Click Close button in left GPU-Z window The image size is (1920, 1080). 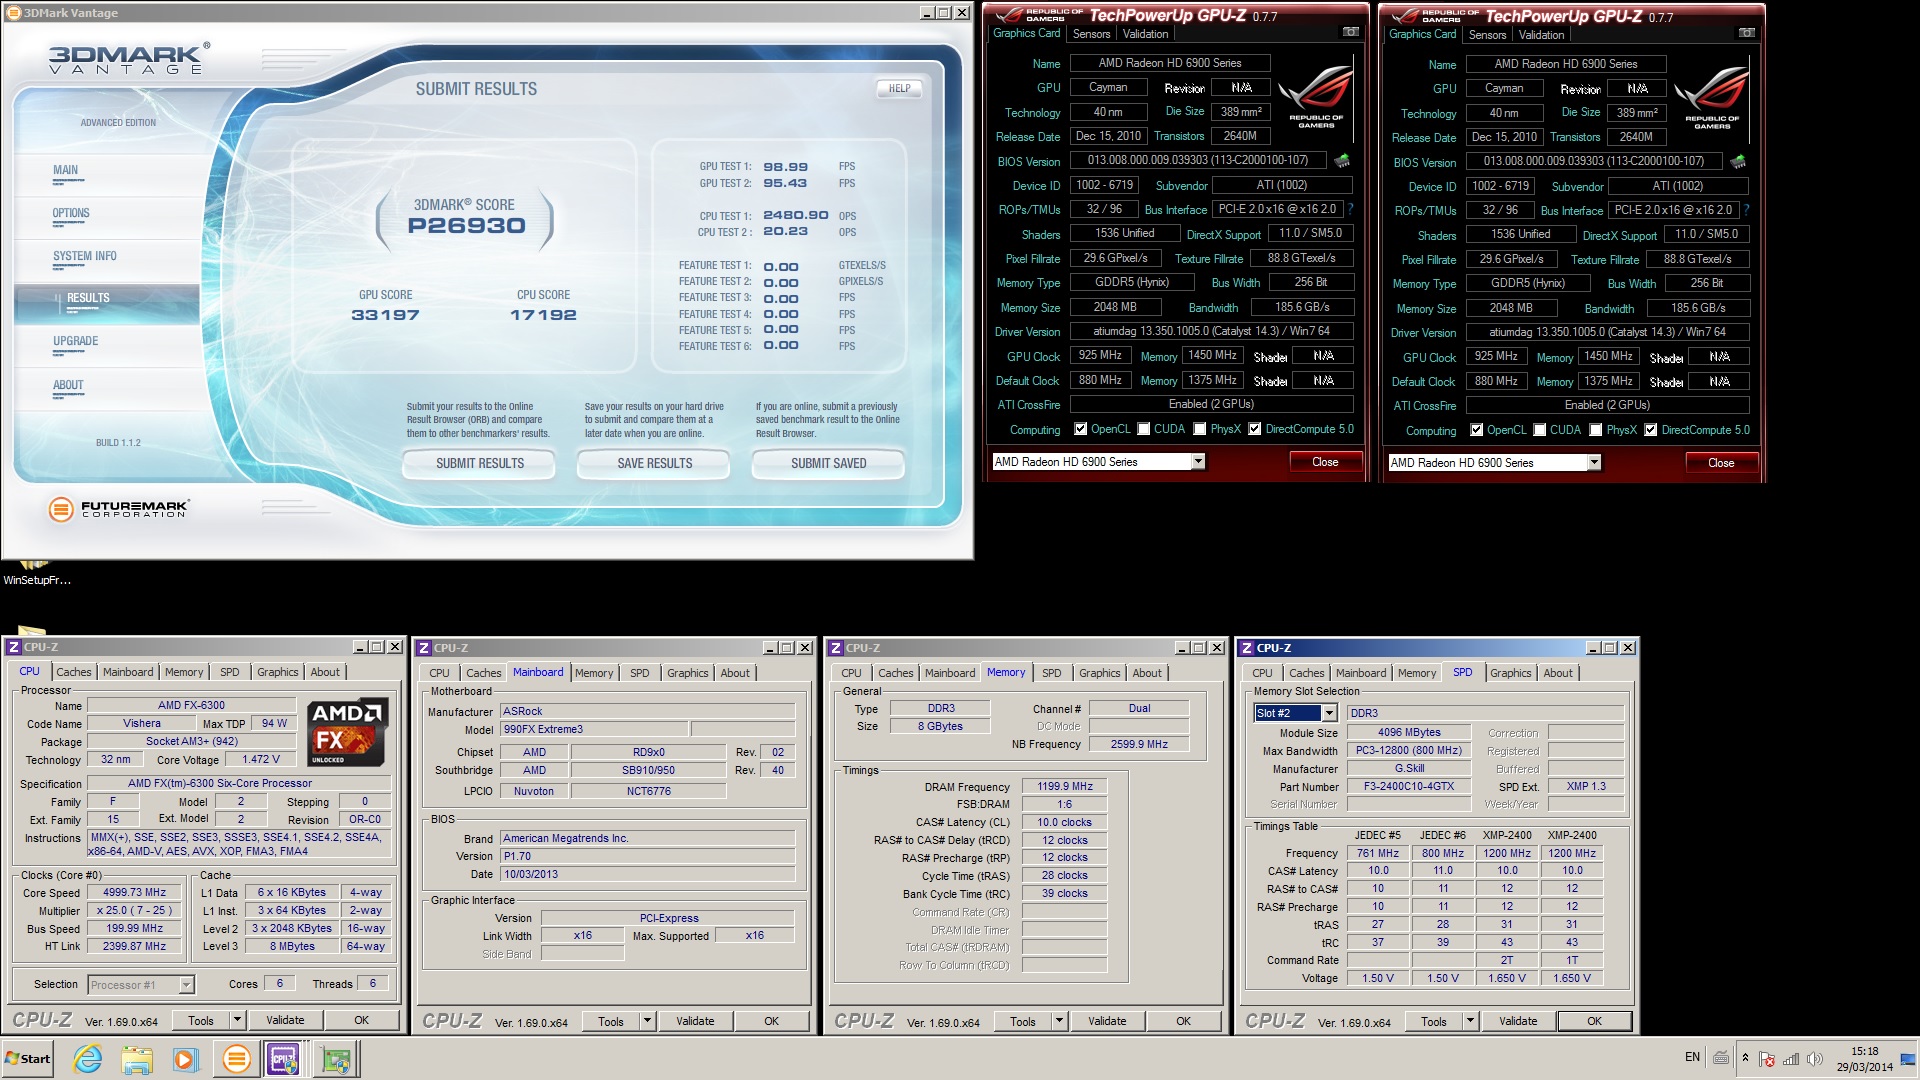click(x=1325, y=461)
